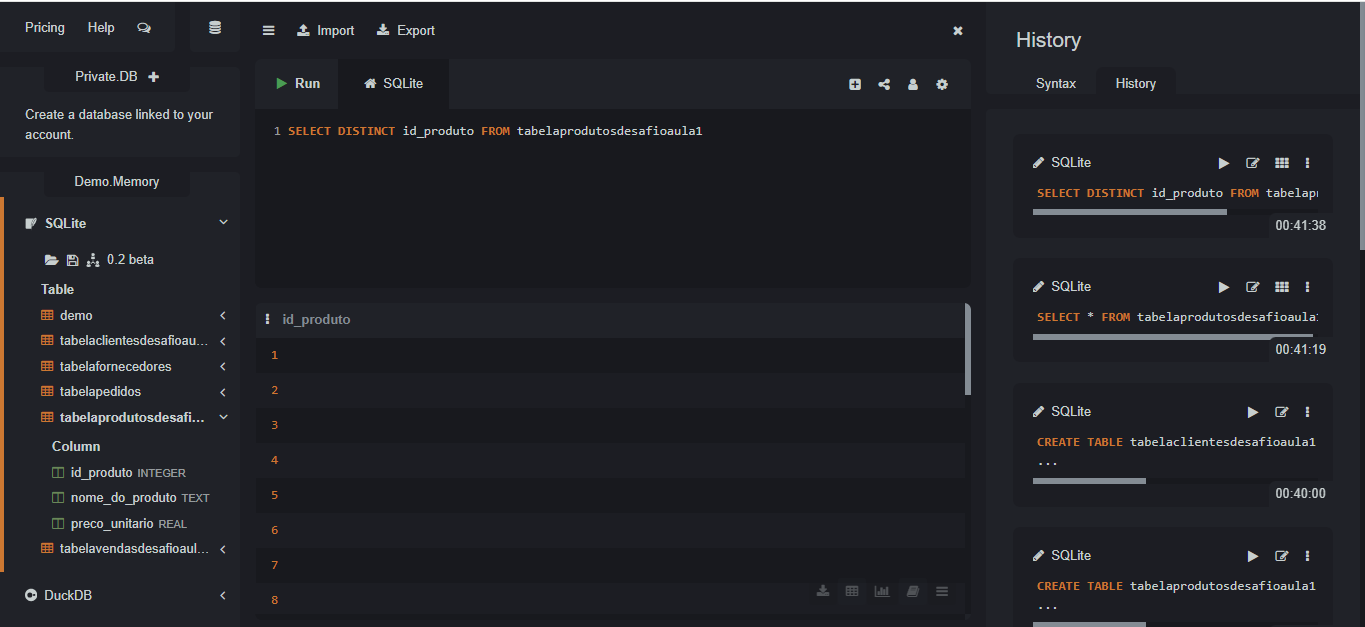The height and width of the screenshot is (627, 1365).
Task: Run the current SQL query
Action: tap(298, 84)
